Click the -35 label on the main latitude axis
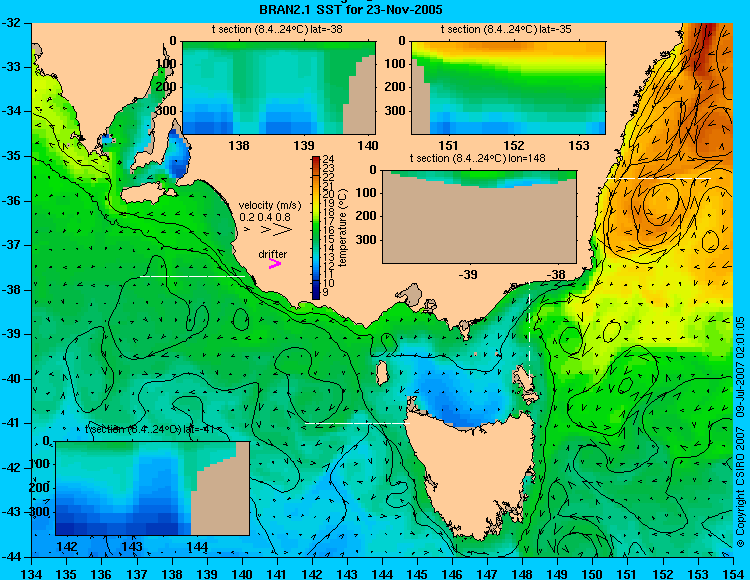Viewport: 750px width, 580px height. point(12,156)
